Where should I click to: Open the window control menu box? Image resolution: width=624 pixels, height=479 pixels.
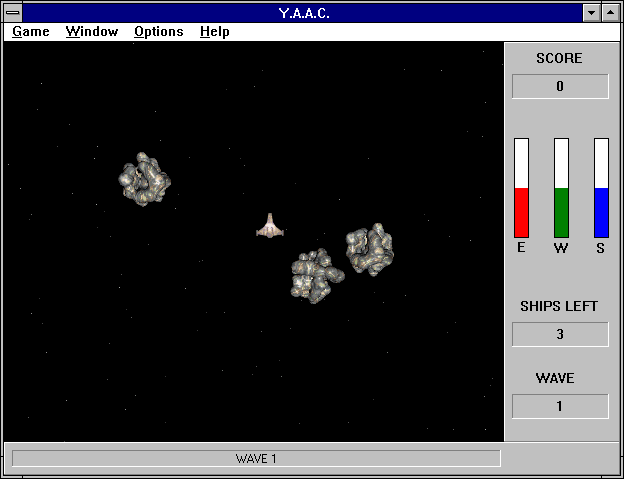(13, 13)
